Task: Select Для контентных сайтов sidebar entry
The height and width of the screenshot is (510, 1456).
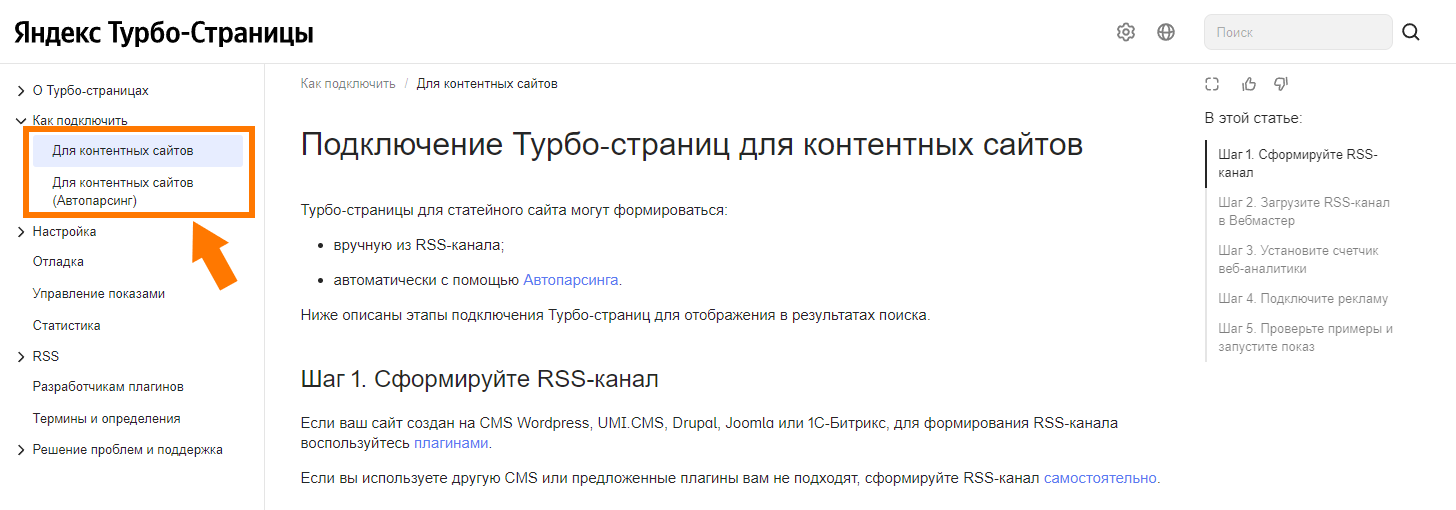Action: tap(138, 151)
